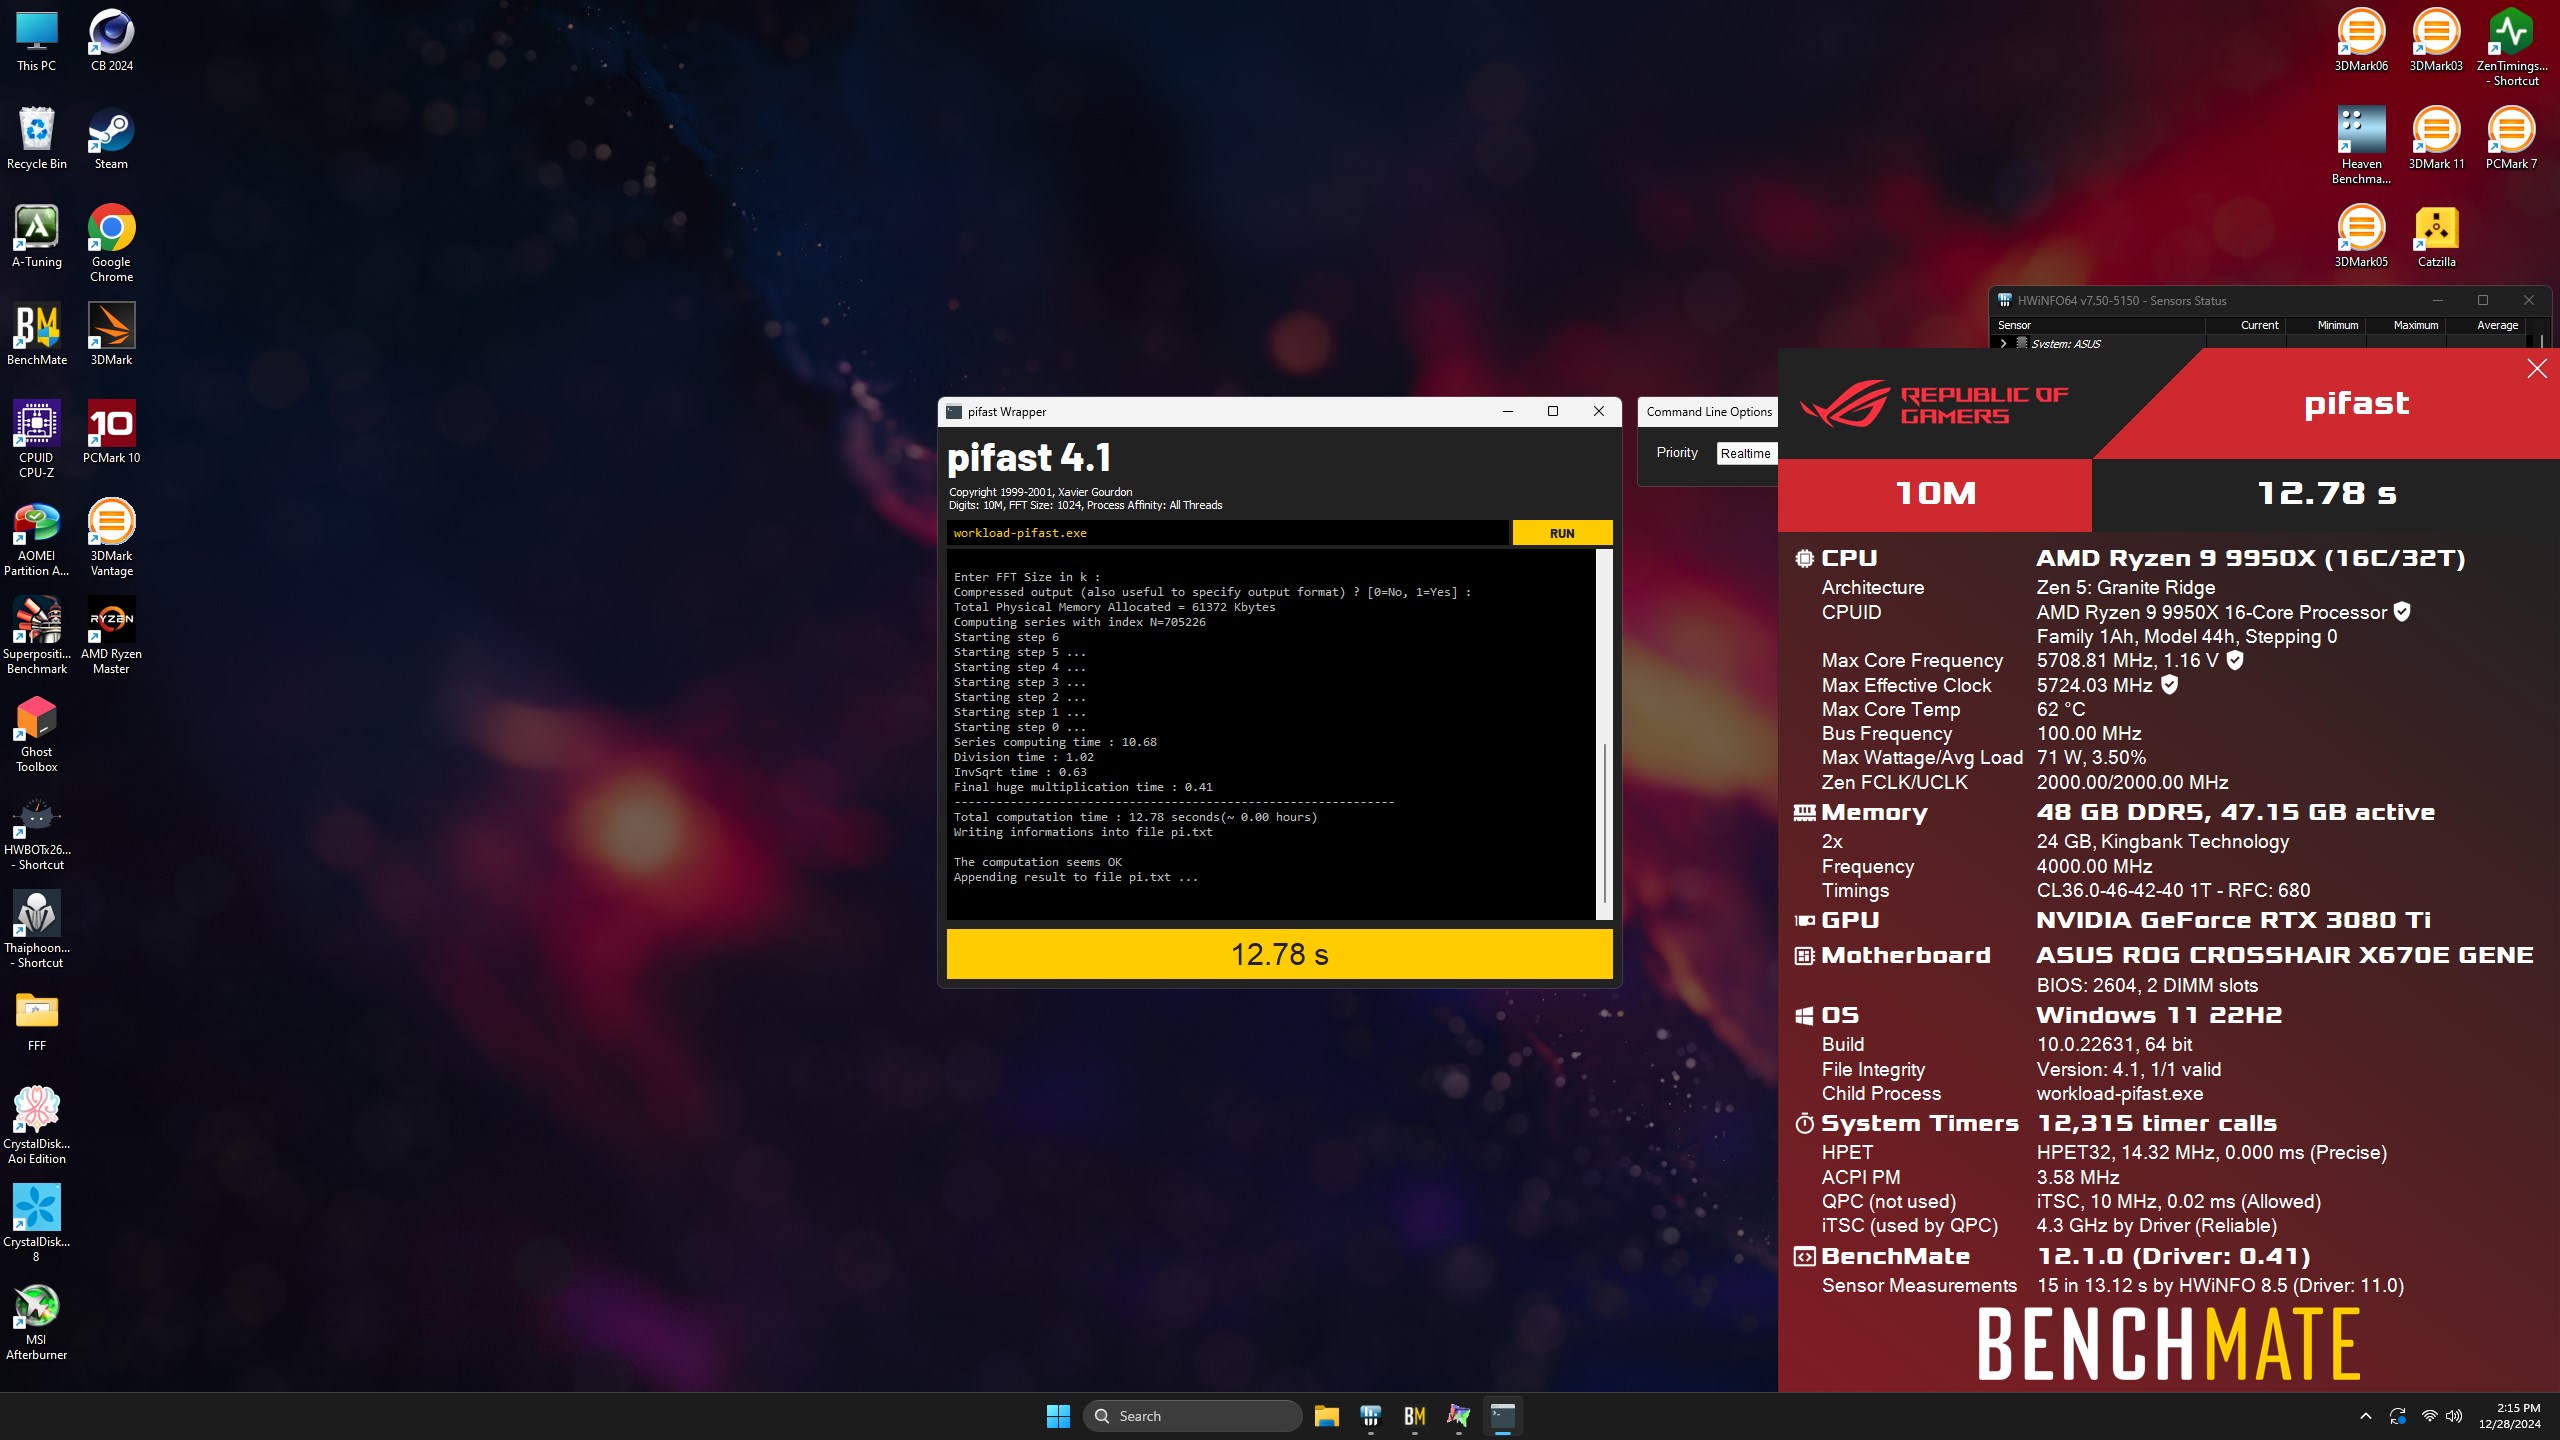Open the Wi-Fi network tray icon
The width and height of the screenshot is (2560, 1440).
pos(2429,1416)
